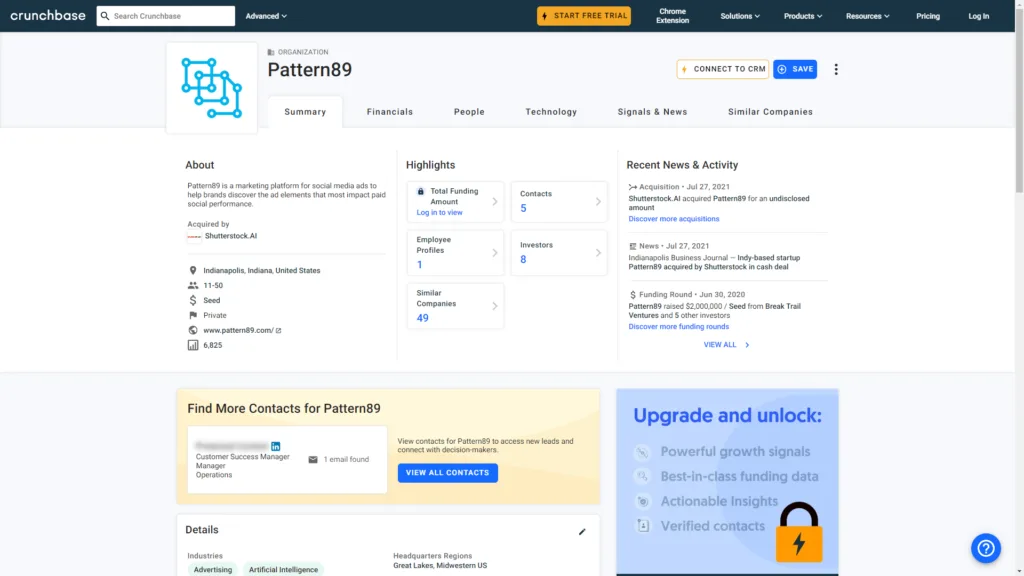
Task: Click Log in to view link
Action: [440, 213]
